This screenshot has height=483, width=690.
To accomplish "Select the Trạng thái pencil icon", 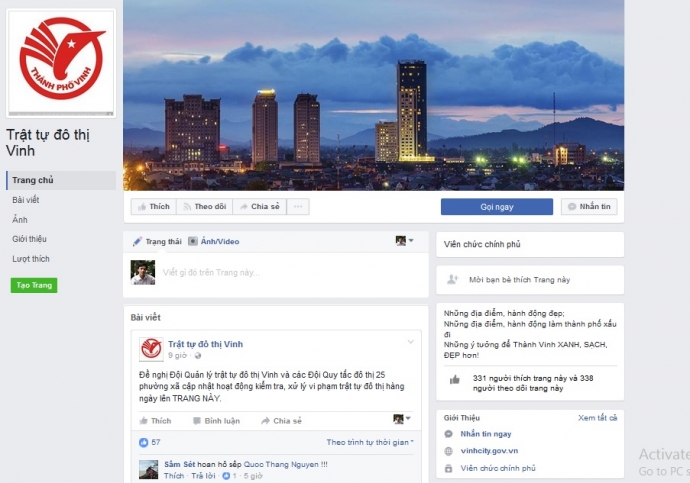I will point(138,242).
